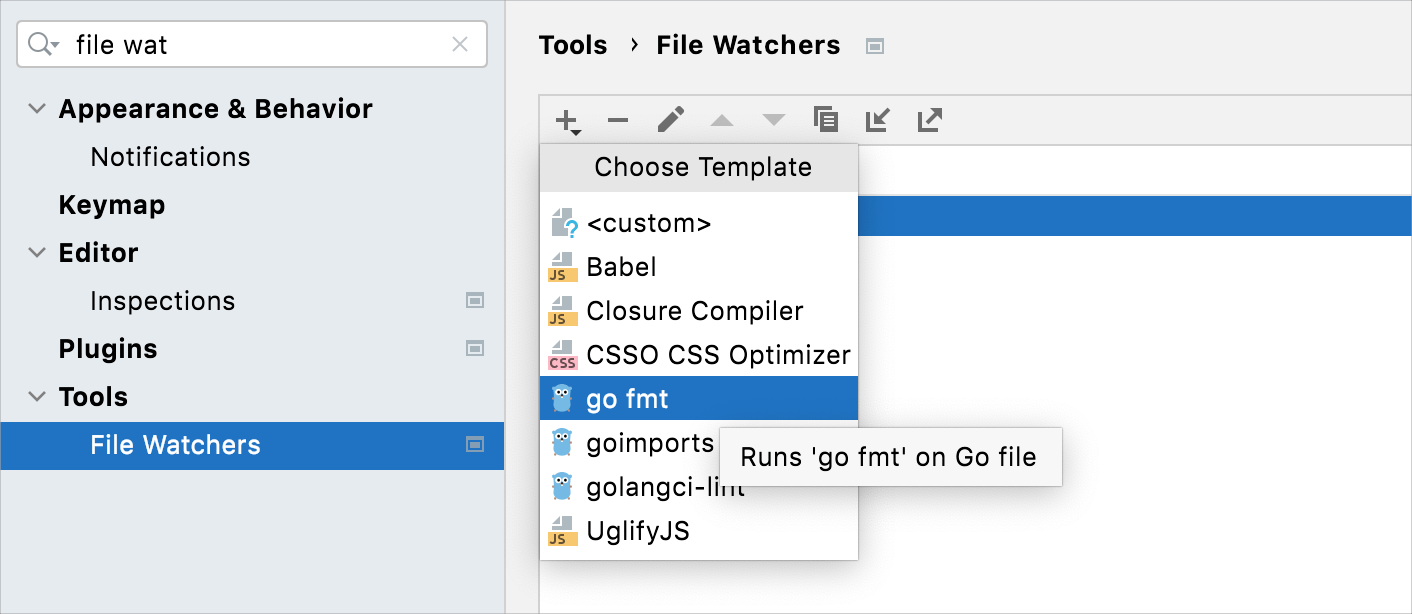Viewport: 1412px width, 614px height.
Task: Click the Add Watcher plus icon
Action: 565,119
